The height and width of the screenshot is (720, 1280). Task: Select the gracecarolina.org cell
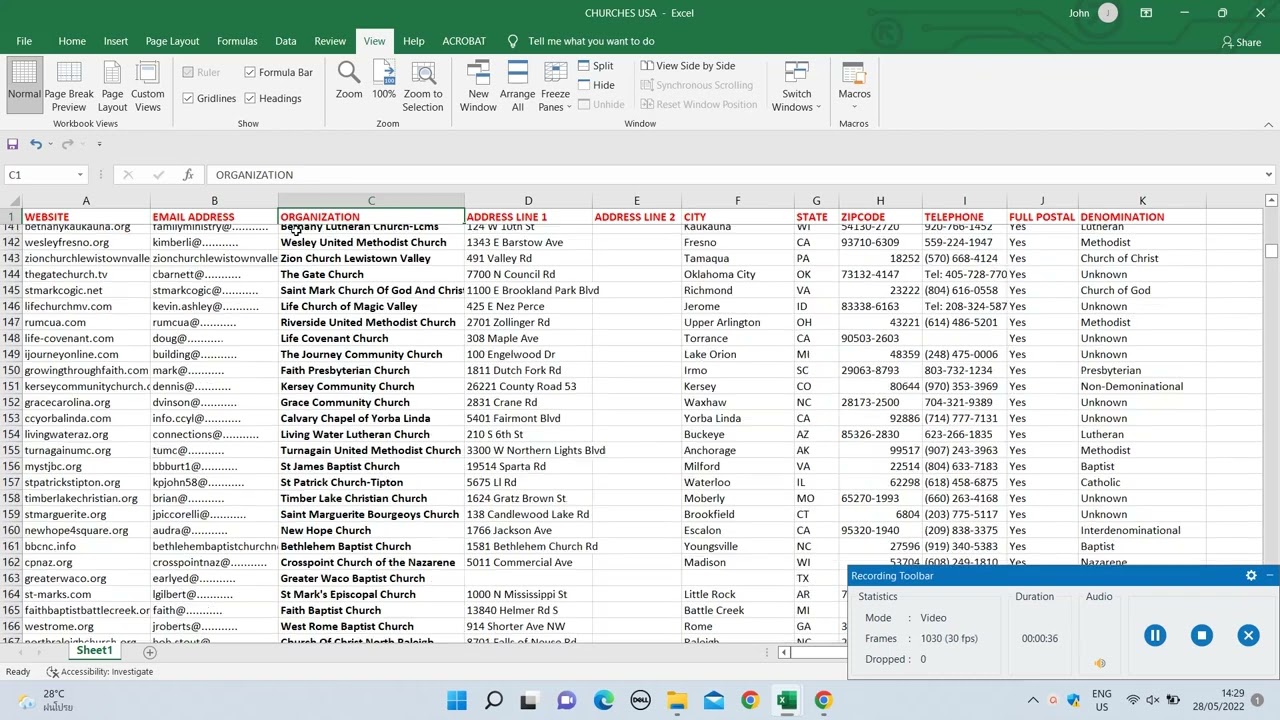86,402
